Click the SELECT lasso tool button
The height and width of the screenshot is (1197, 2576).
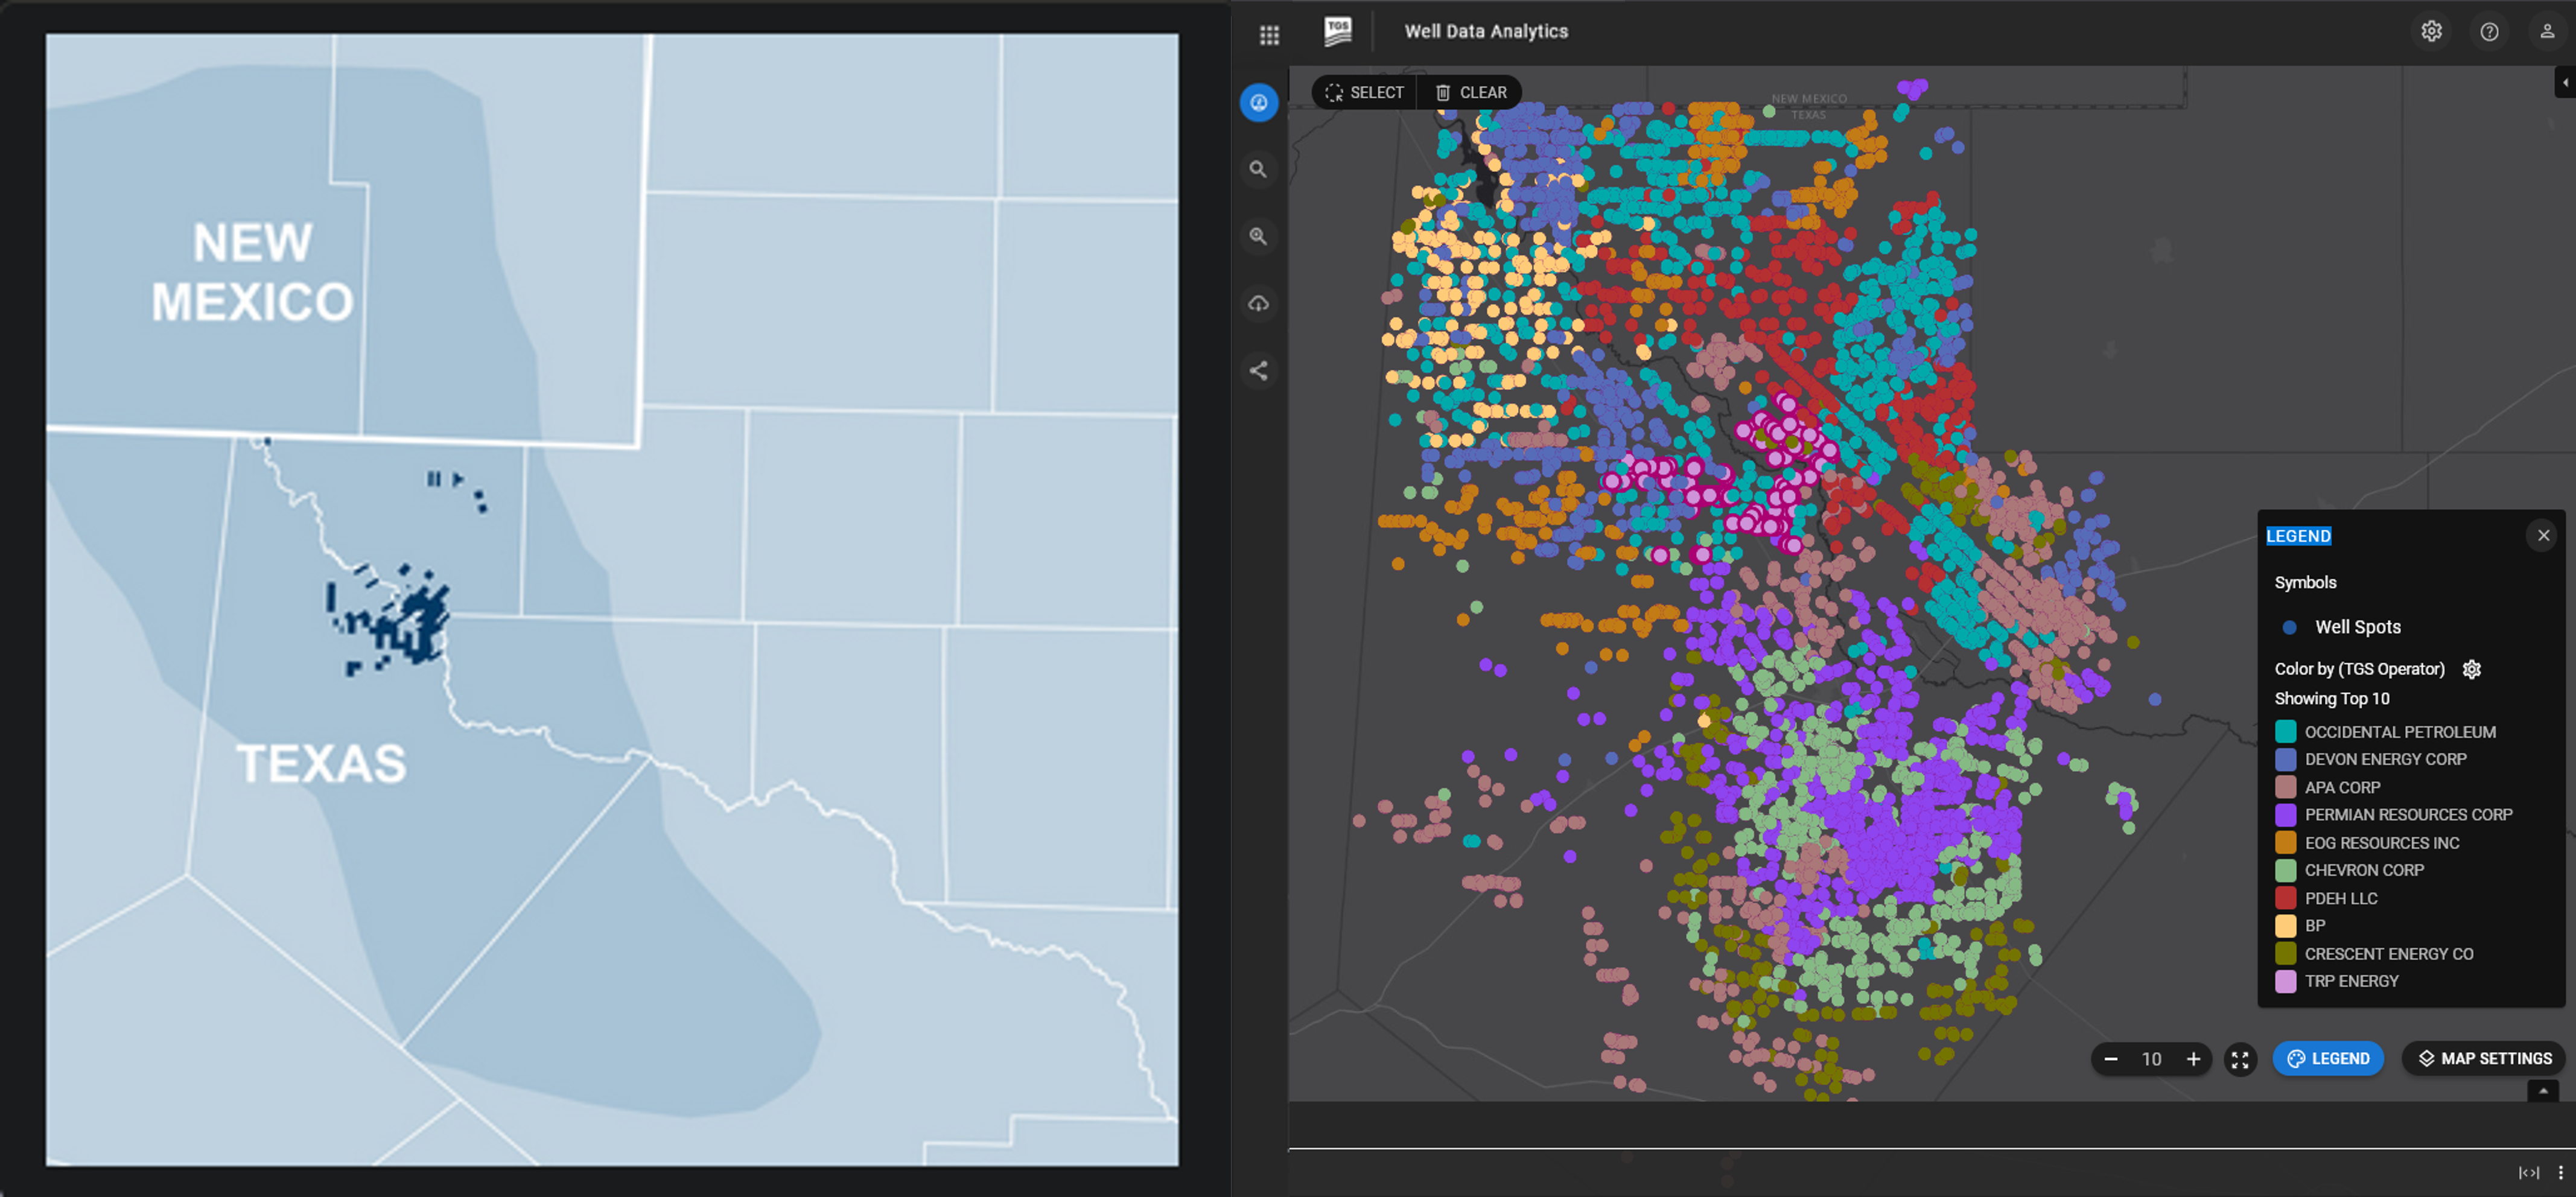(1364, 92)
